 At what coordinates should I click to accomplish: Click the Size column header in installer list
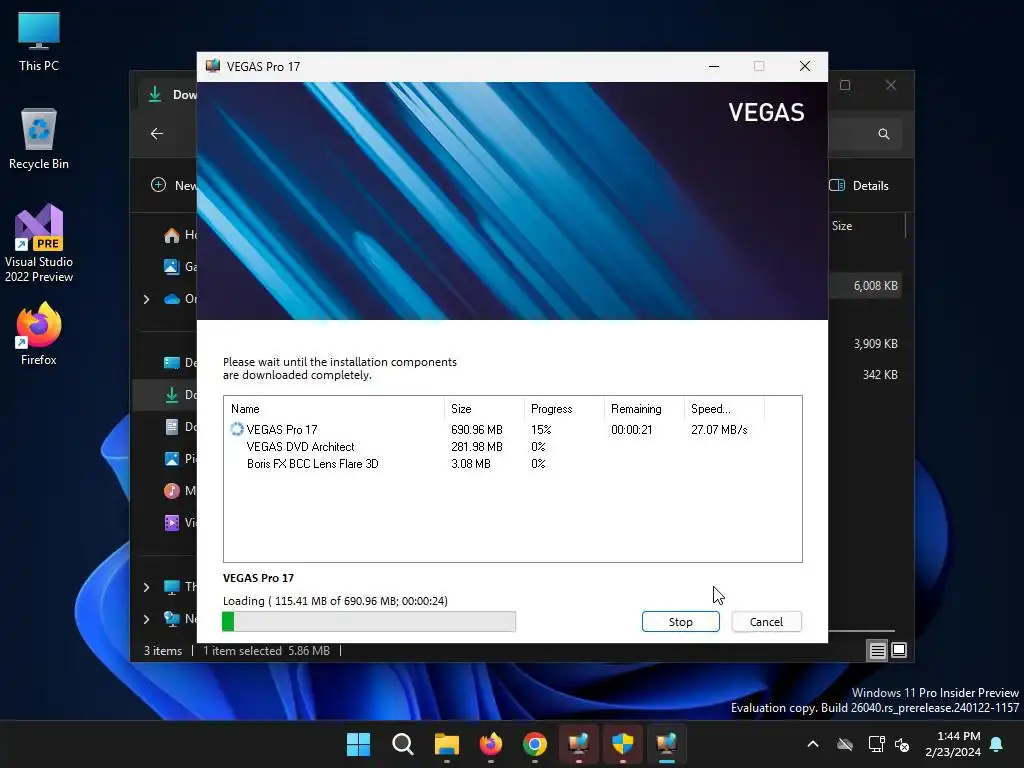[x=484, y=409]
